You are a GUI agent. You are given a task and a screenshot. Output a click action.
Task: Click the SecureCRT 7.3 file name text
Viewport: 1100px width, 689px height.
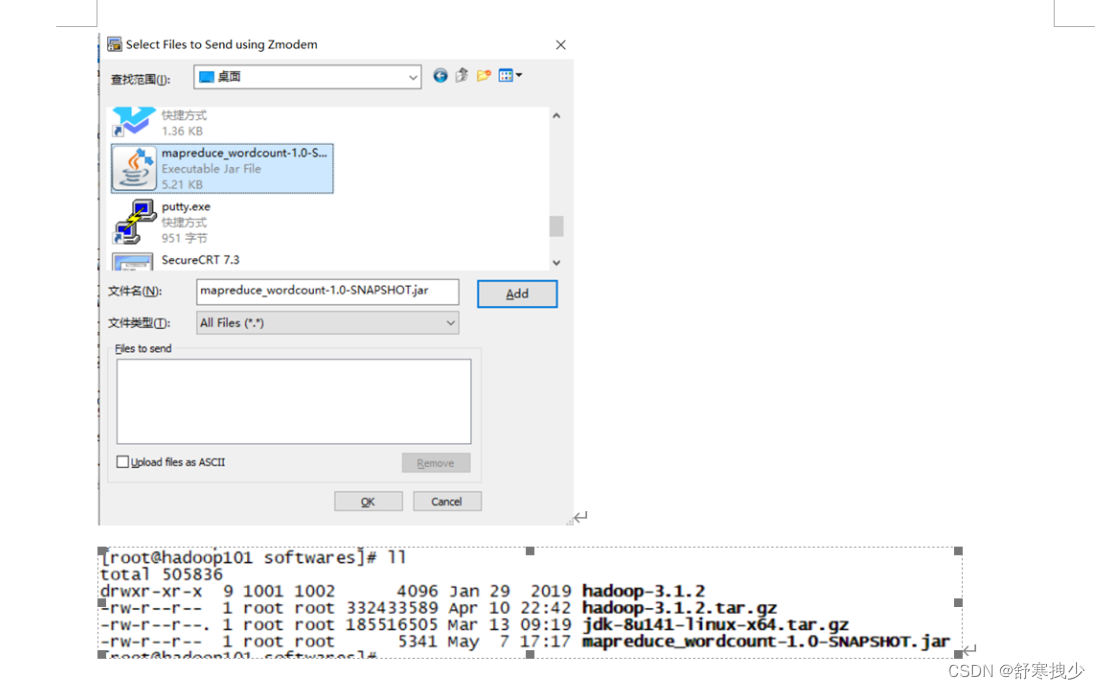[201, 260]
